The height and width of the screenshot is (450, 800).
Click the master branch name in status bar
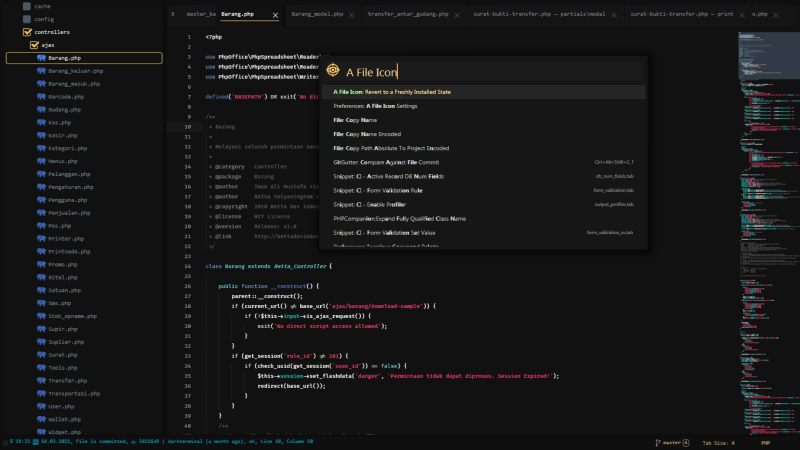tap(671, 443)
